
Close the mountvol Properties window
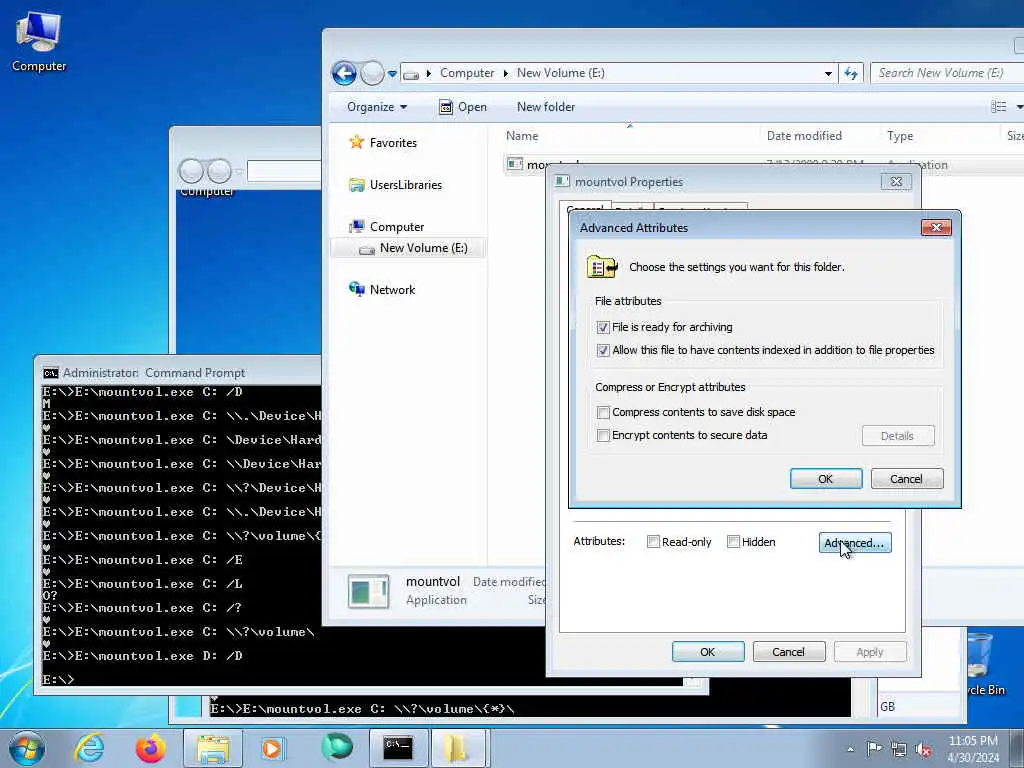[x=896, y=182]
